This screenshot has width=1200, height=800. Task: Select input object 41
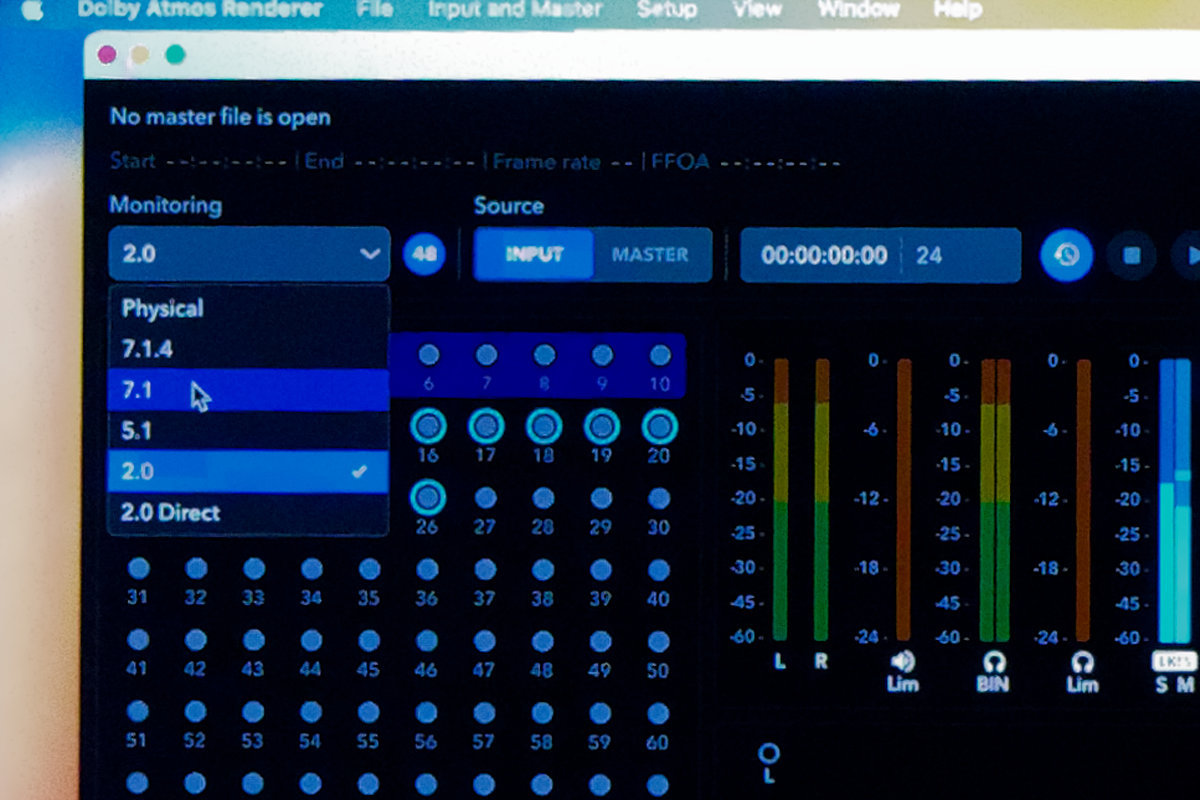[x=138, y=640]
